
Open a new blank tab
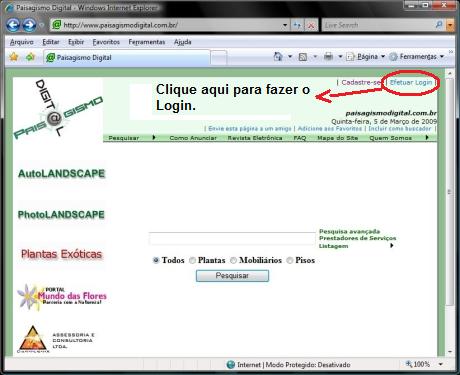219,58
